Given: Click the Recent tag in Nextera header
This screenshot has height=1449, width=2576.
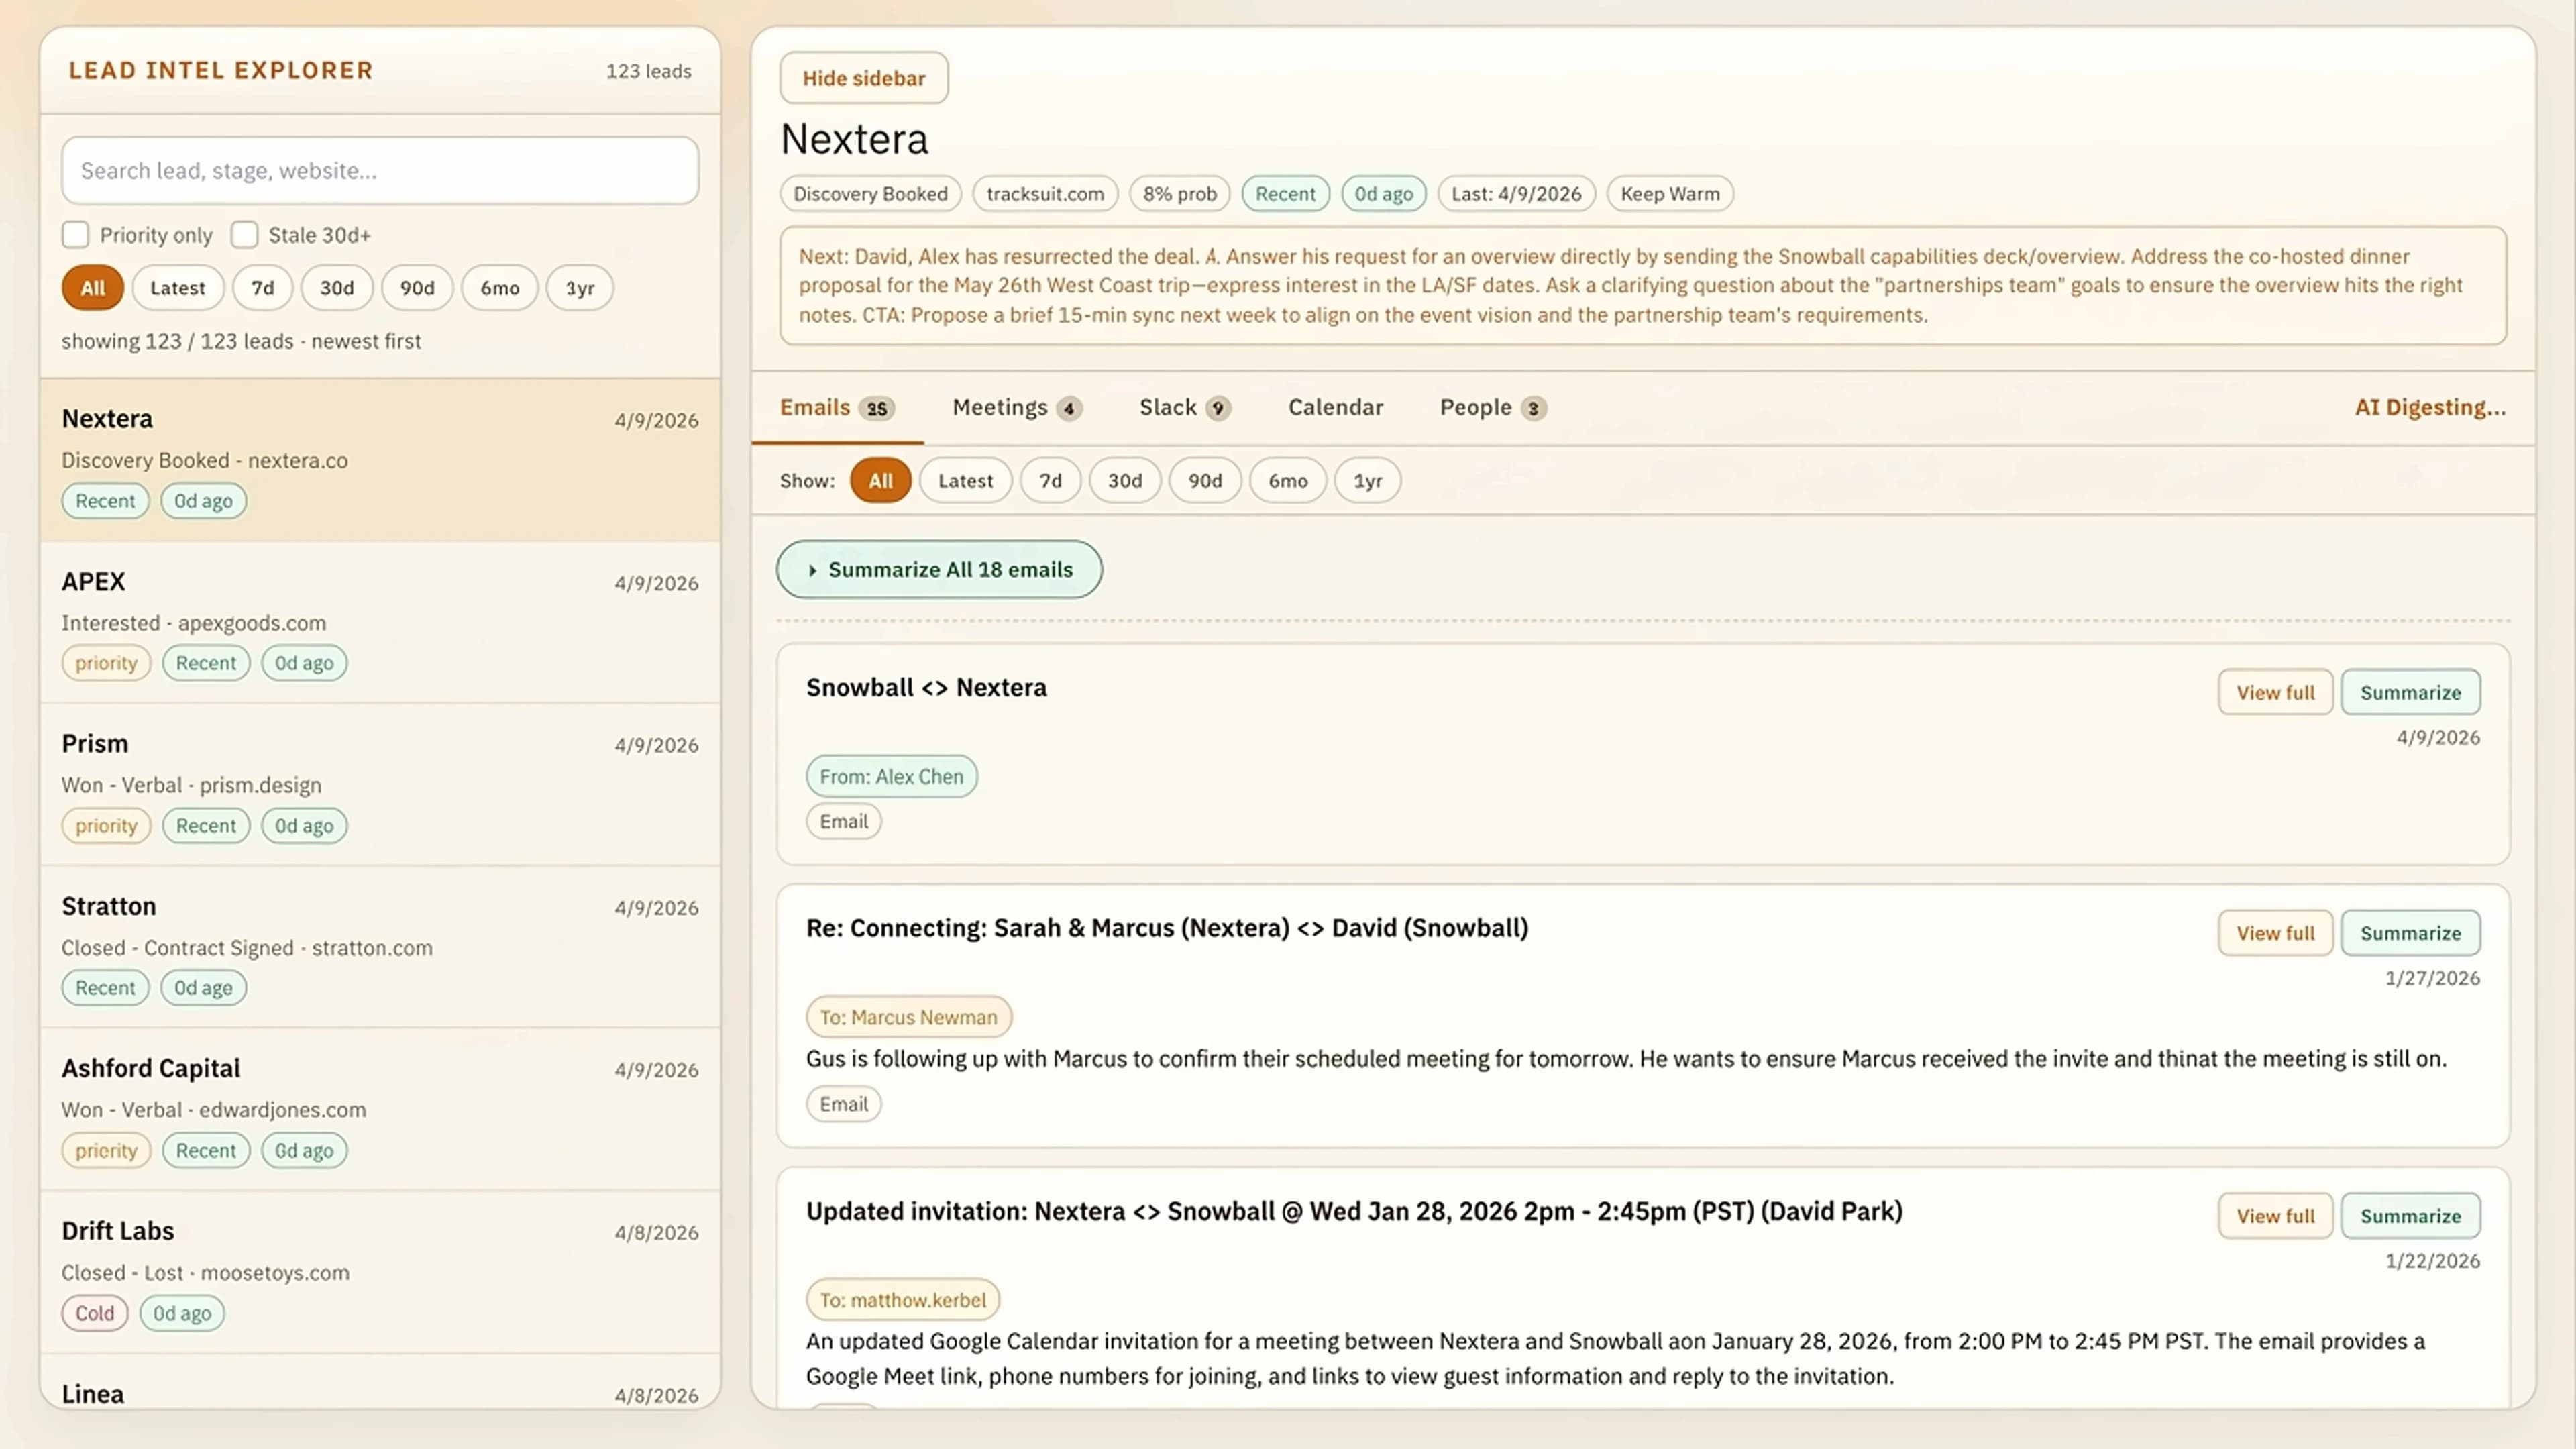Looking at the screenshot, I should pos(1285,194).
